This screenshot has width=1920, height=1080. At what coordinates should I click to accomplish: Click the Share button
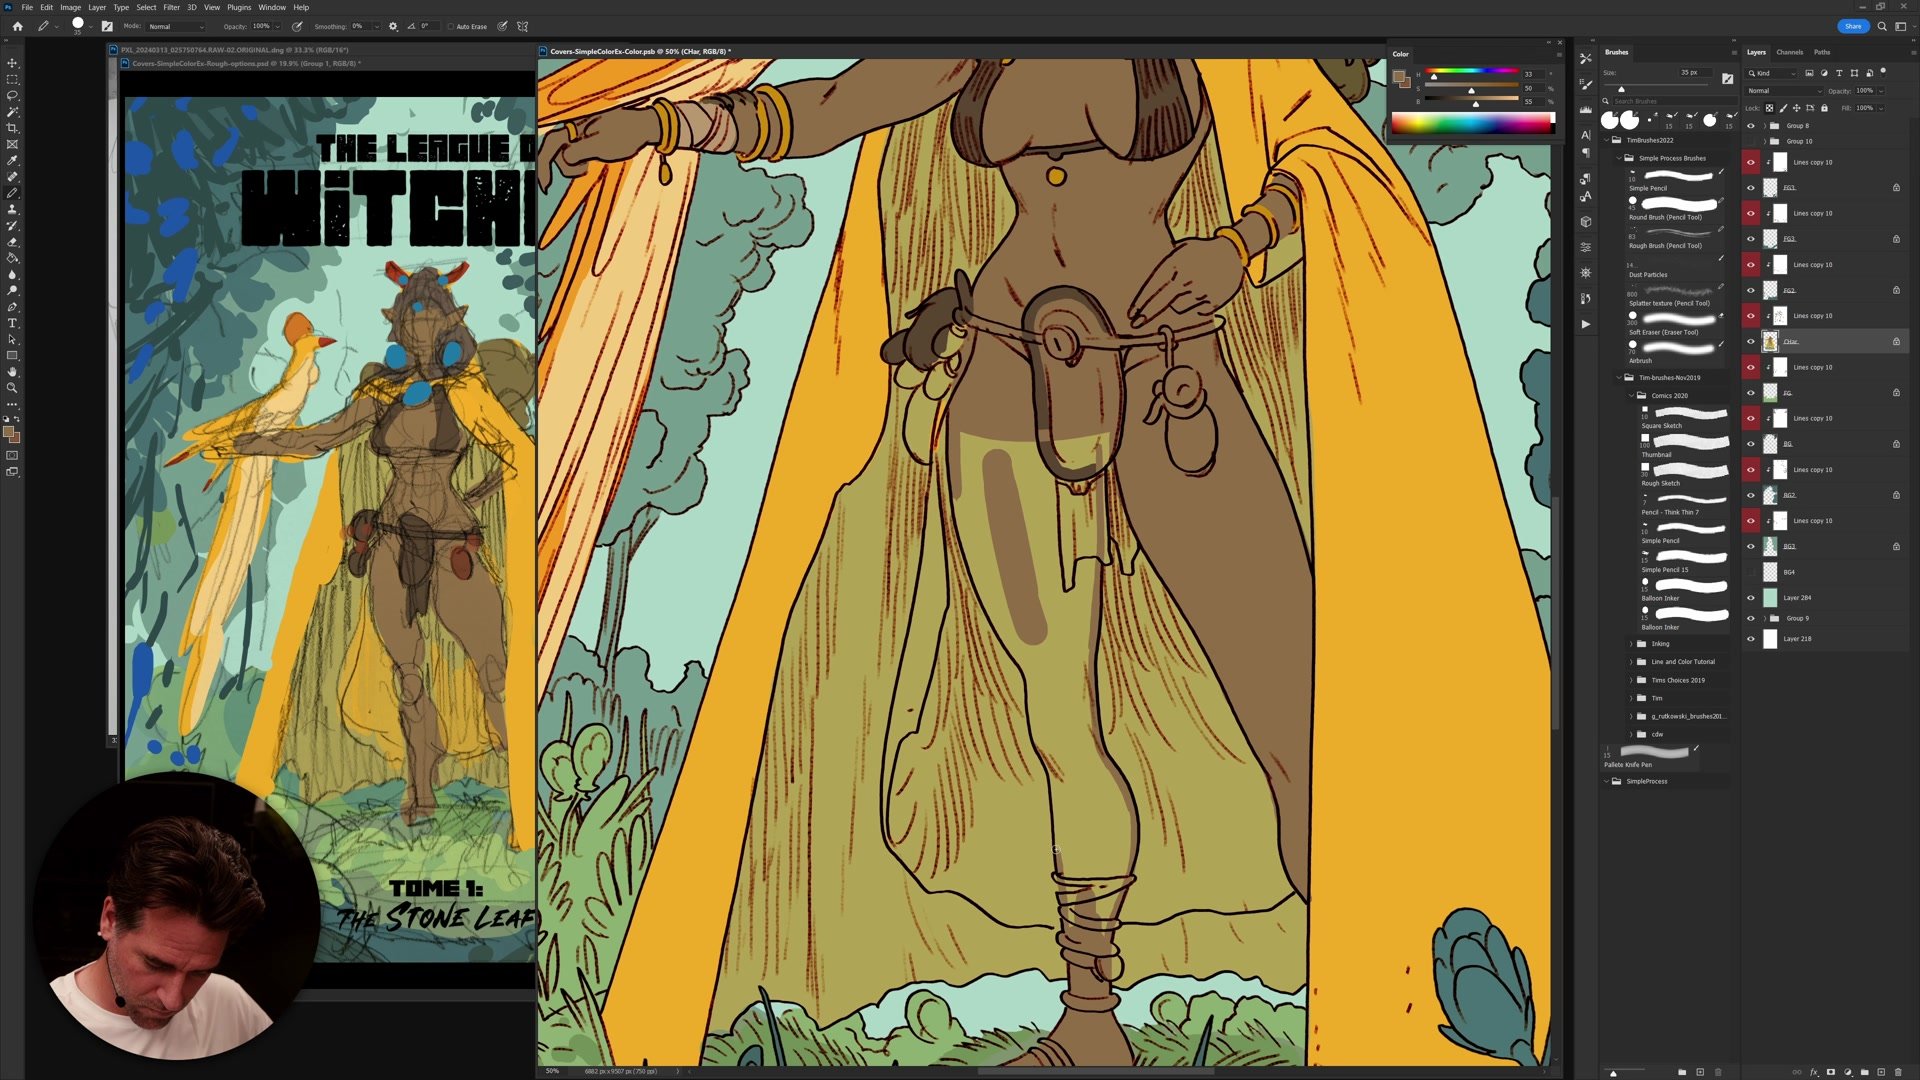click(1852, 26)
